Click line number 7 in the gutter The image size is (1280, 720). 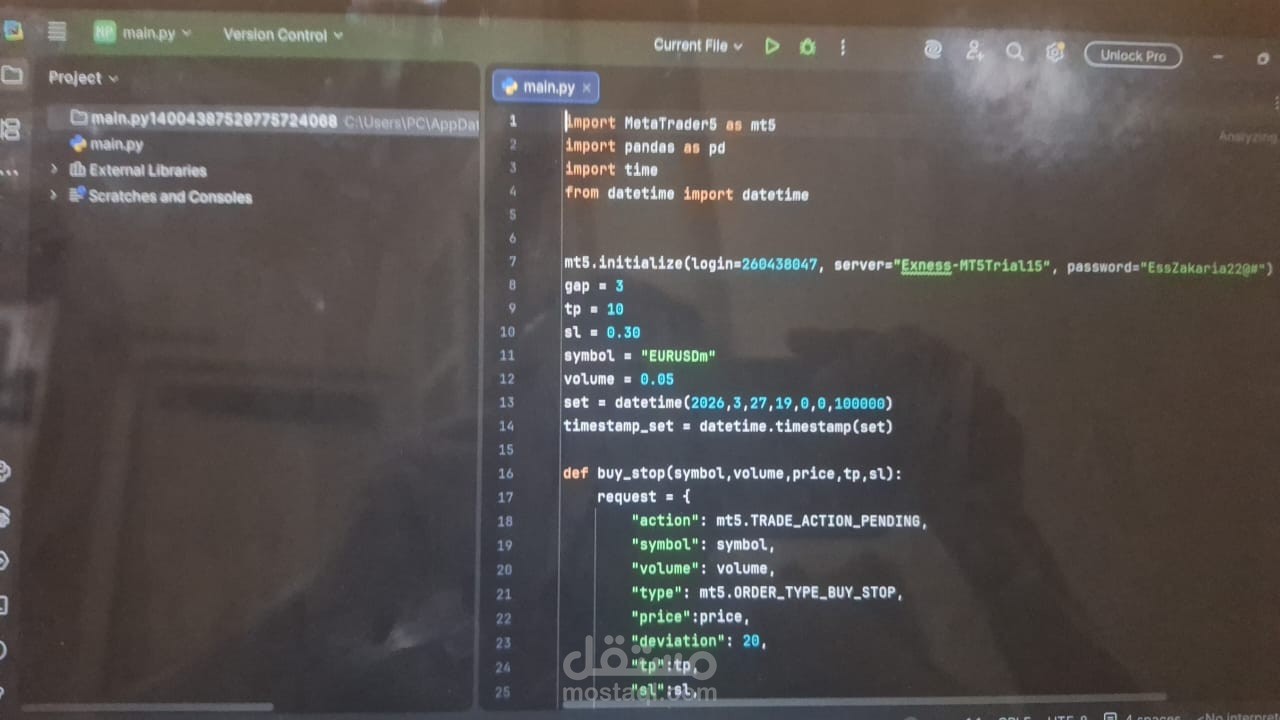tap(512, 262)
